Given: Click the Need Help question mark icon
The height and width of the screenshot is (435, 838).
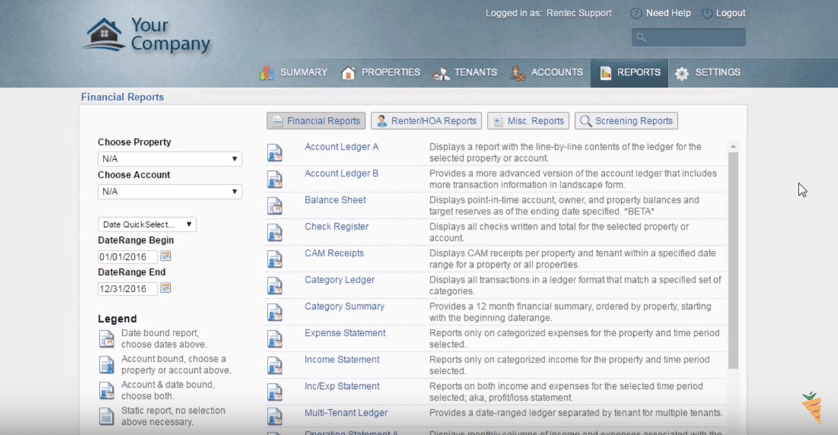Looking at the screenshot, I should 635,13.
